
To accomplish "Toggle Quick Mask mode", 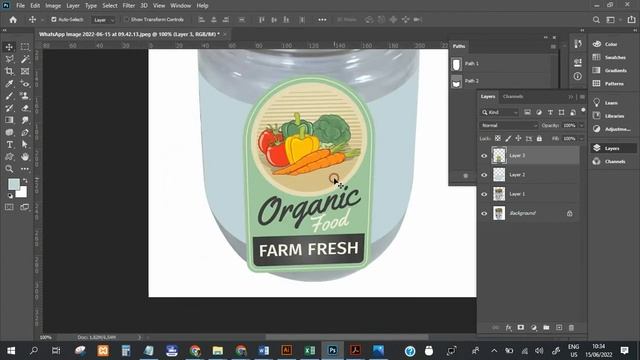I will (x=9, y=207).
